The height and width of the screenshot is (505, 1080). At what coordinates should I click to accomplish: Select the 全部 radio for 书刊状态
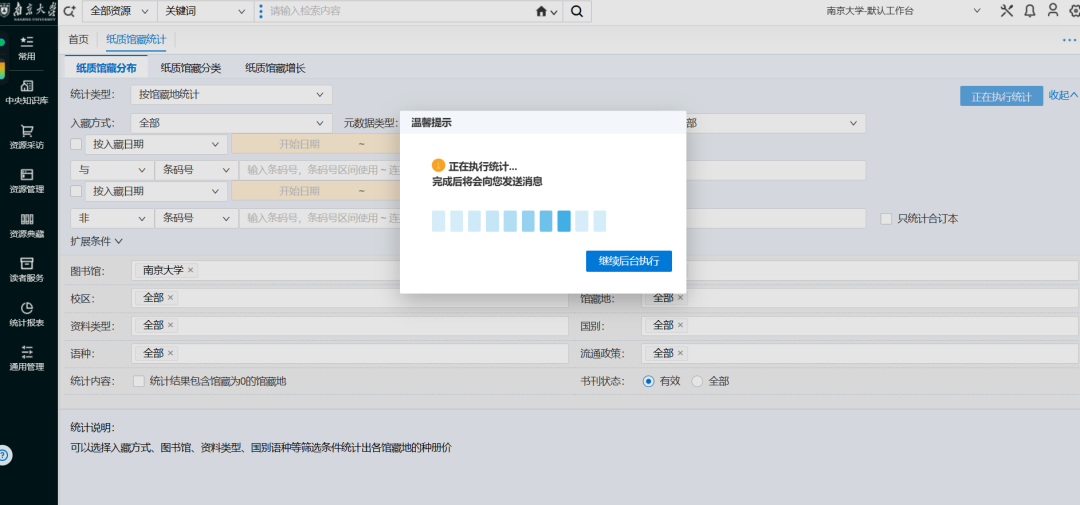tap(697, 381)
